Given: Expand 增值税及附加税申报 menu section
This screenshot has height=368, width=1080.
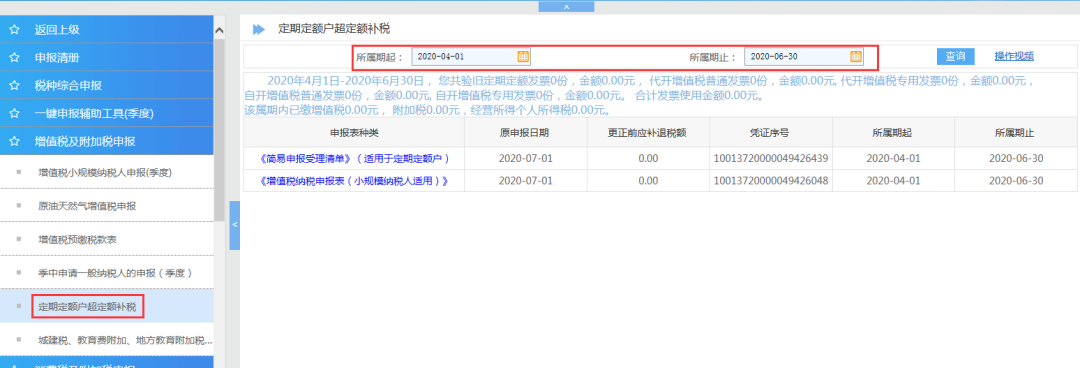Looking at the screenshot, I should tap(107, 142).
